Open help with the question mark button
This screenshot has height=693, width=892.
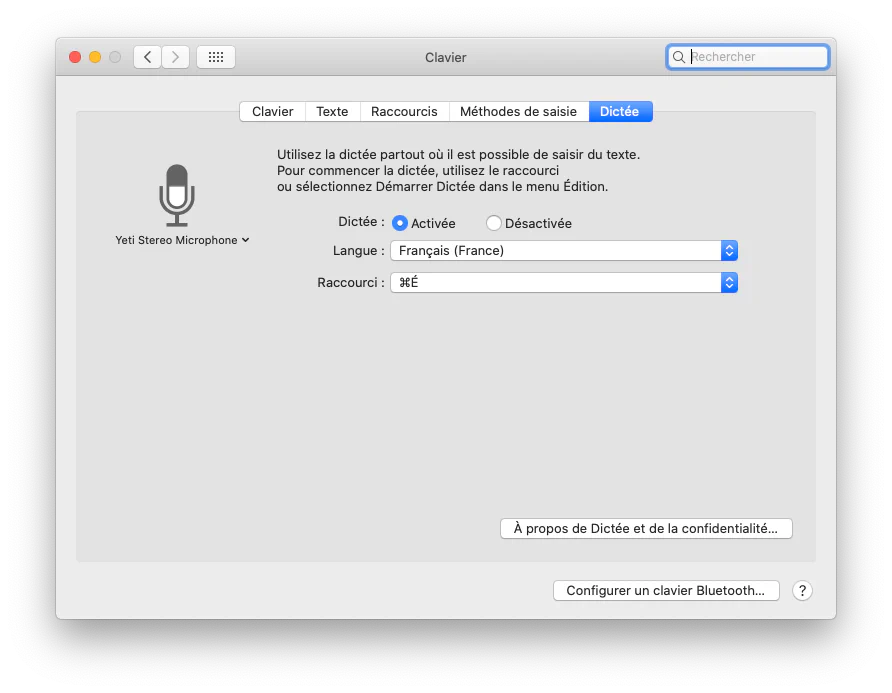point(802,591)
